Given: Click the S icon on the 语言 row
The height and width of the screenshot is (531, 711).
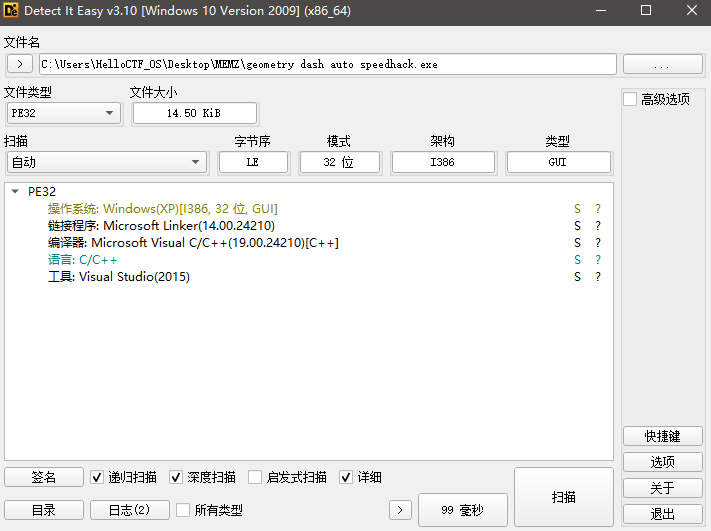Looking at the screenshot, I should (x=577, y=260).
